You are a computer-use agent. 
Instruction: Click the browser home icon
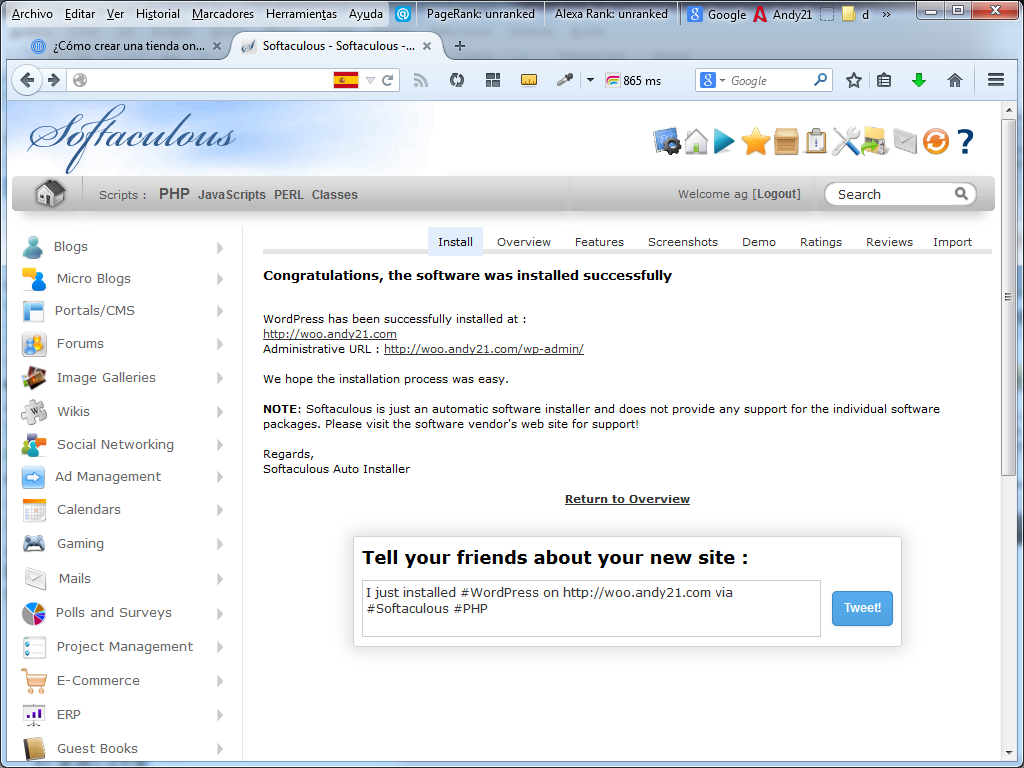coord(955,80)
